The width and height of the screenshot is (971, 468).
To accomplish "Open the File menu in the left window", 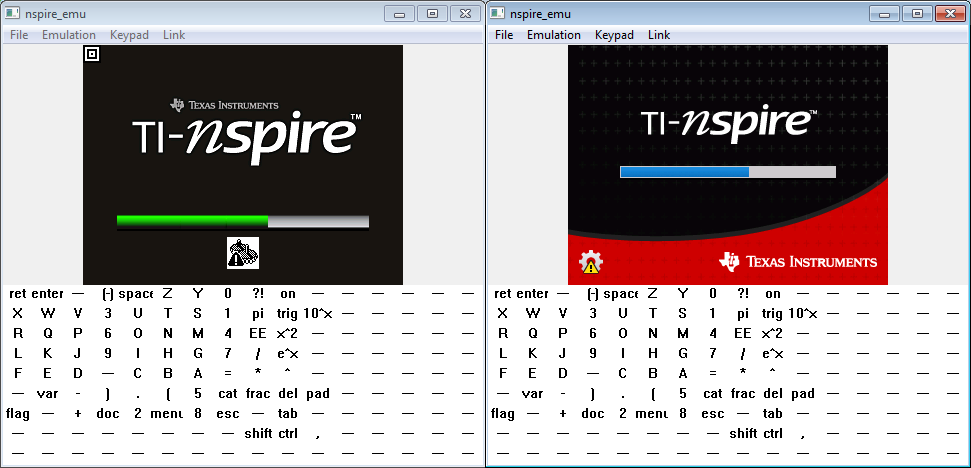I will coord(19,35).
